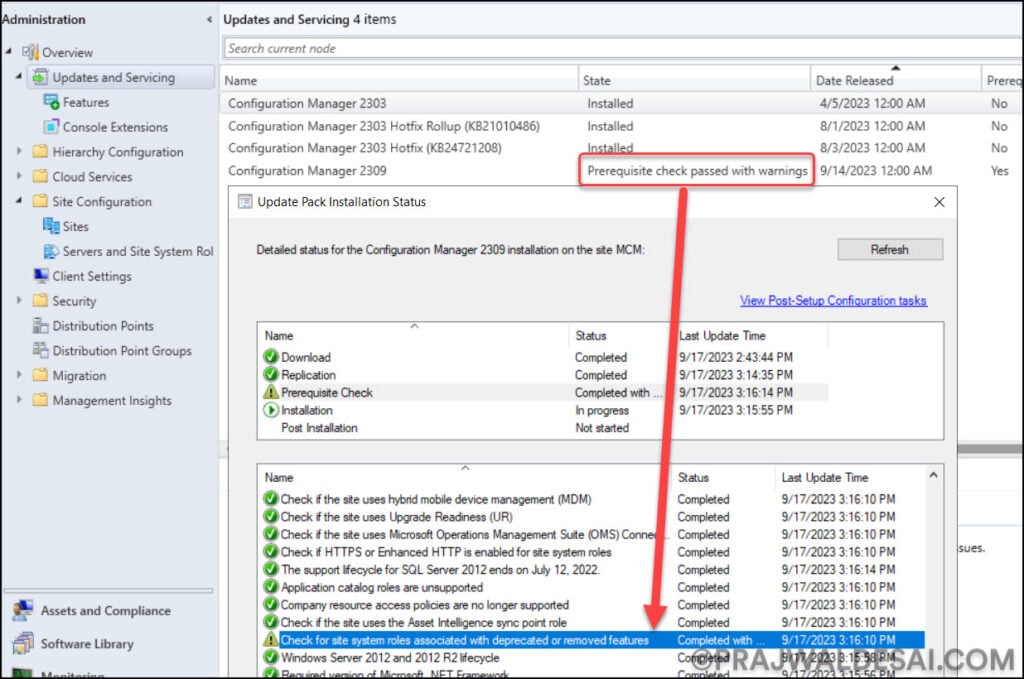
Task: Expand the Migration node
Action: pos(19,374)
